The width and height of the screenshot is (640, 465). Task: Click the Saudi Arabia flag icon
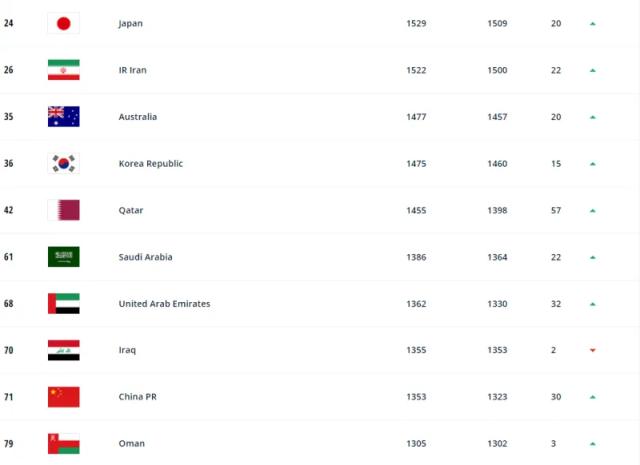[63, 257]
